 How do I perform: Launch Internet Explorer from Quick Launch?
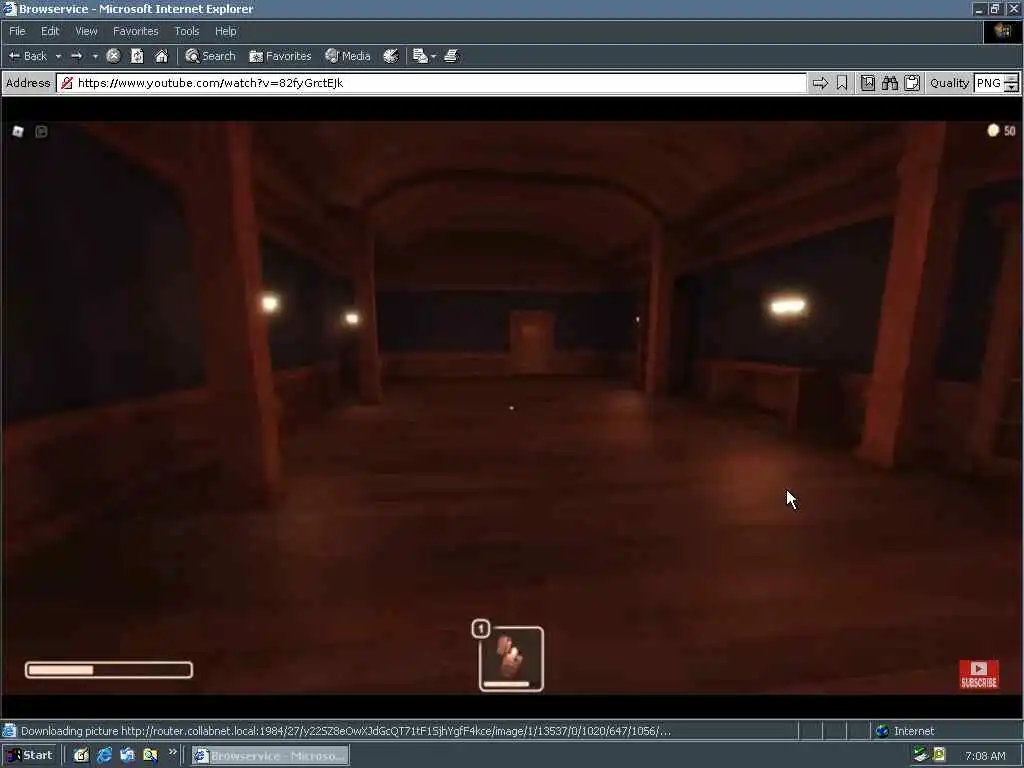click(104, 756)
